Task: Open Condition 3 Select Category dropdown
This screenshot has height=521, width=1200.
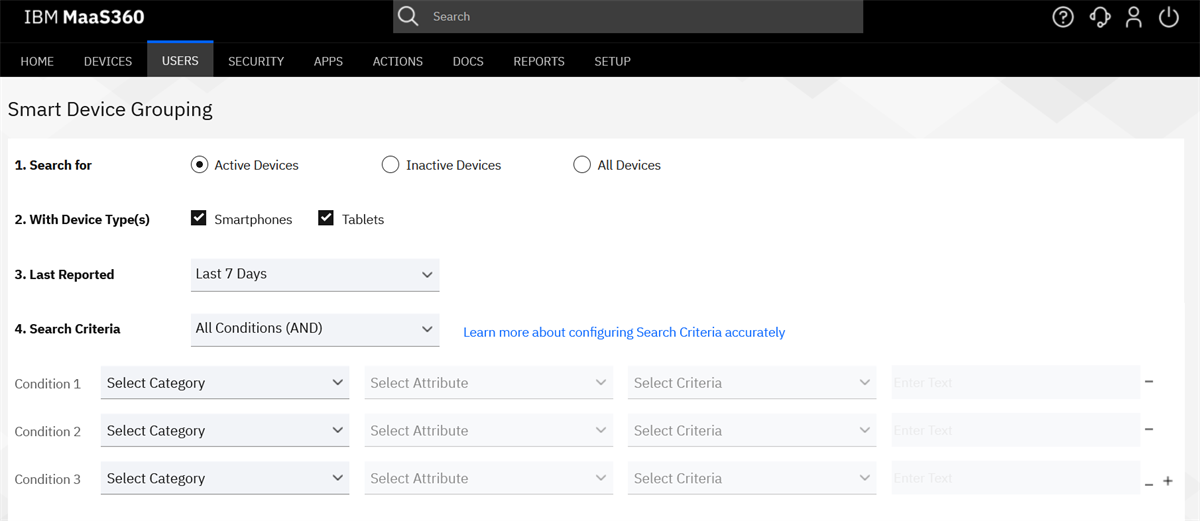Action: click(x=225, y=479)
